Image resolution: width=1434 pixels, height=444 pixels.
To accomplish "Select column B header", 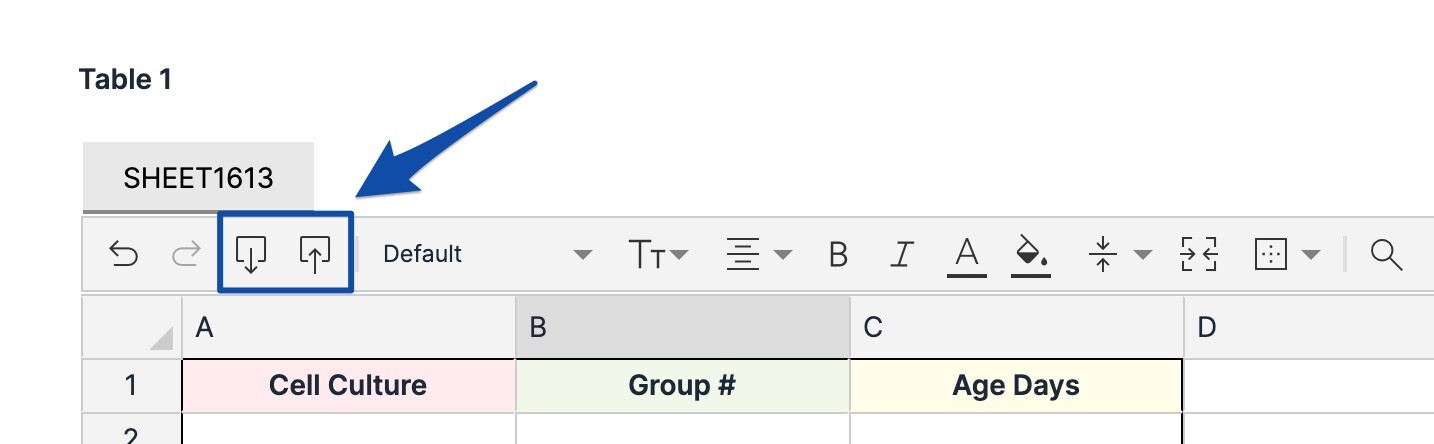I will coord(682,328).
